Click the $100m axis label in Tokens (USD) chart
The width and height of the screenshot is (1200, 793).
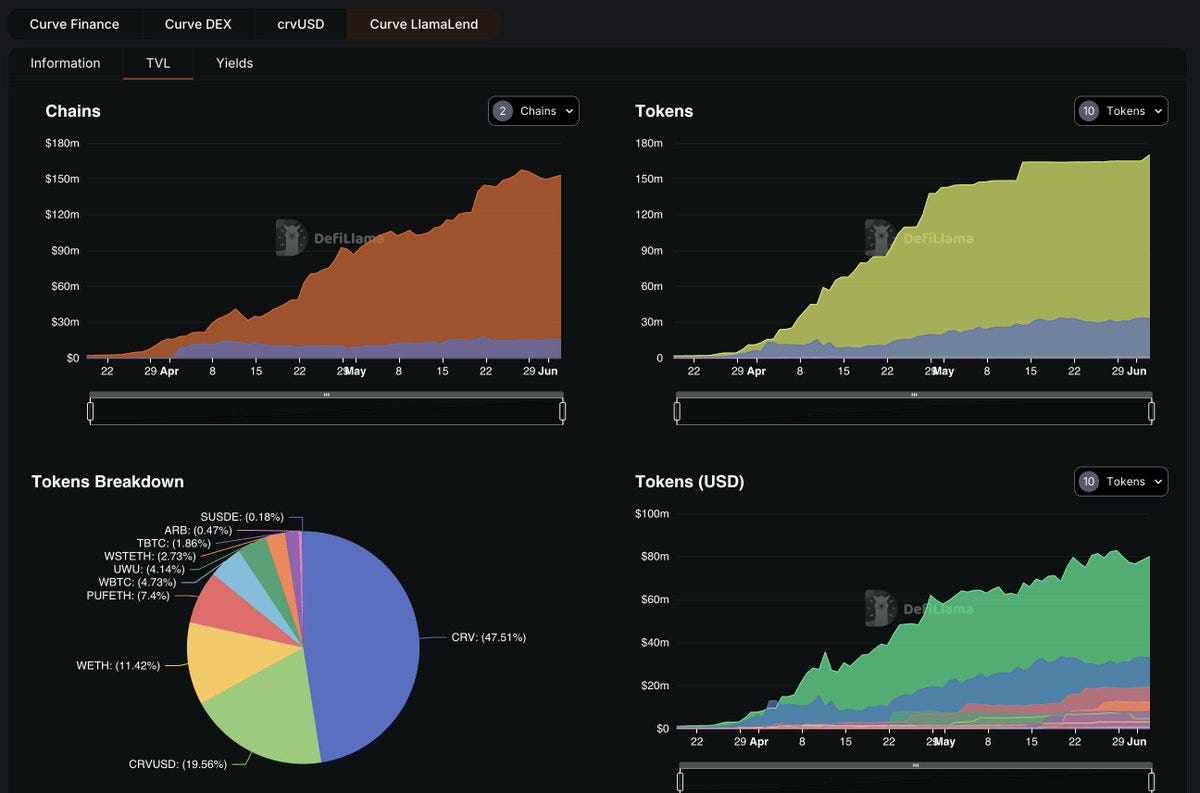[651, 514]
